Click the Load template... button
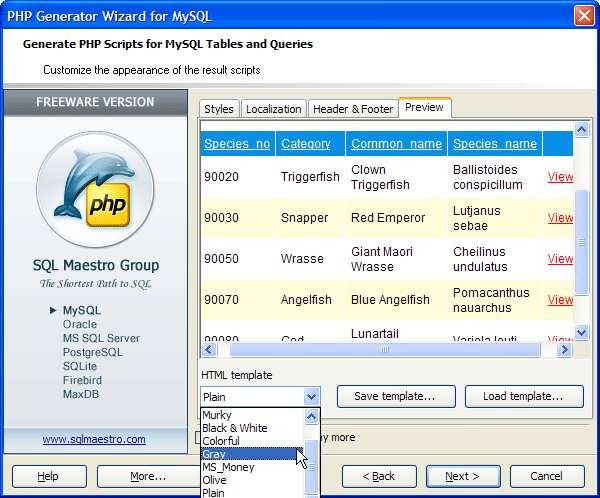The width and height of the screenshot is (600, 498). (524, 396)
